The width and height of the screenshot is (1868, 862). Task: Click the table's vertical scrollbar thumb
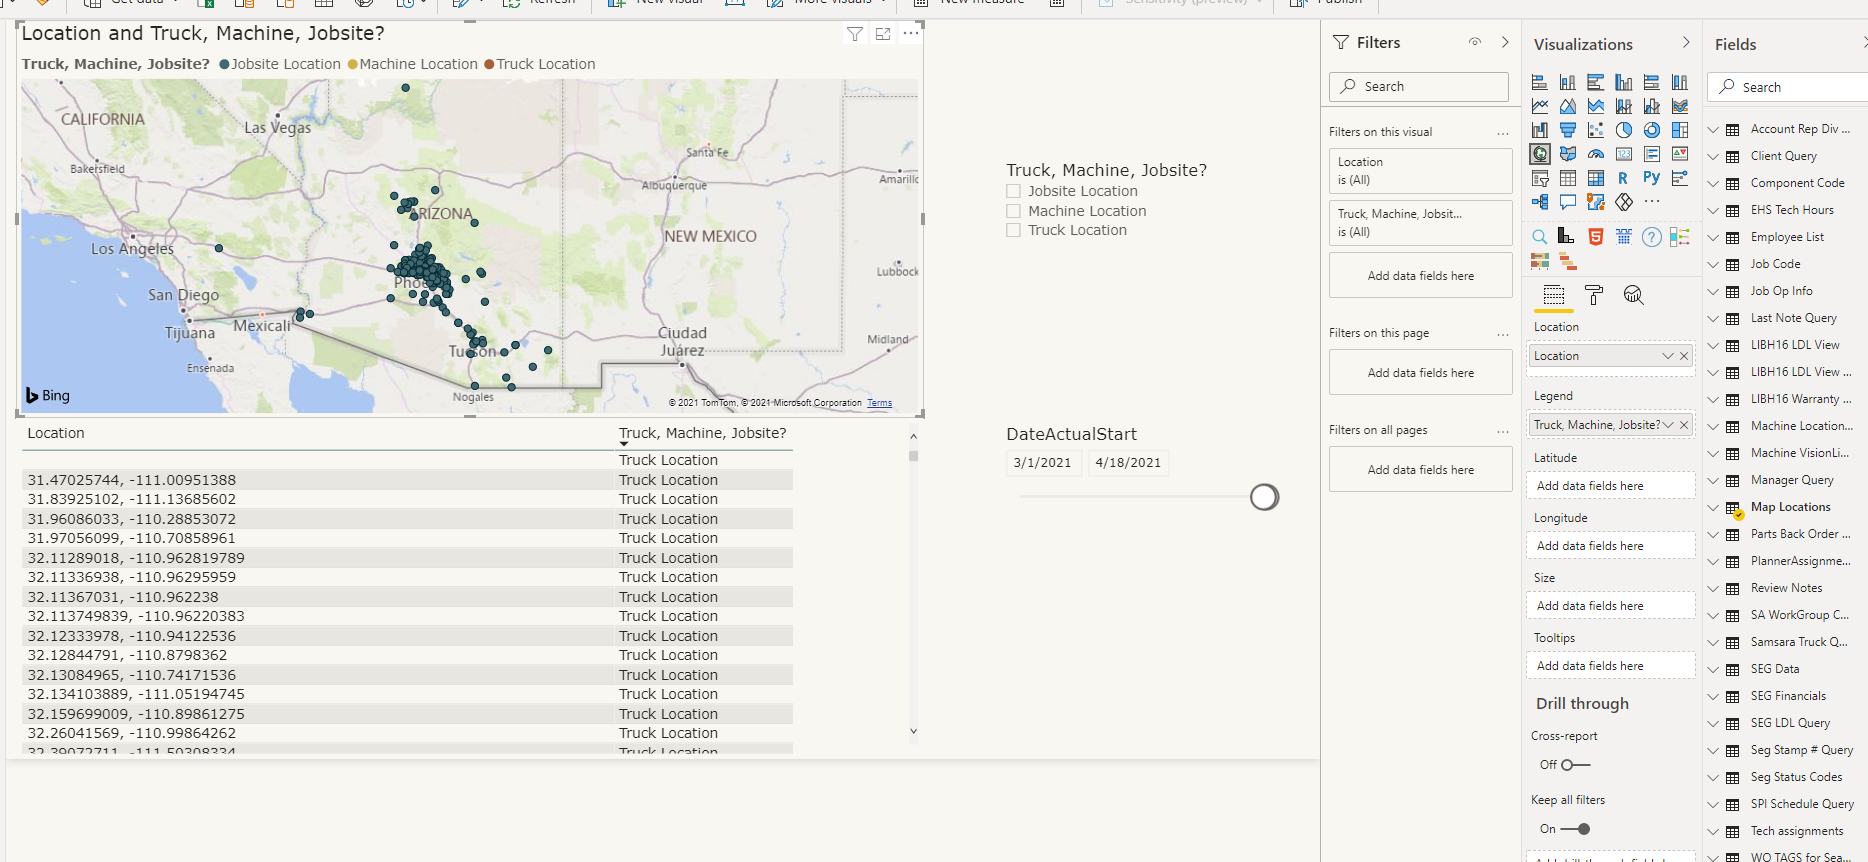pyautogui.click(x=913, y=455)
